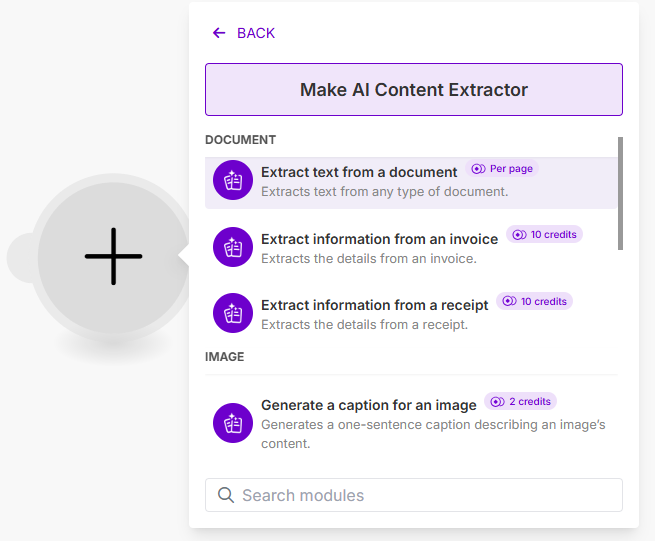The width and height of the screenshot is (655, 541).
Task: Go back via the BACK link
Action: [255, 33]
